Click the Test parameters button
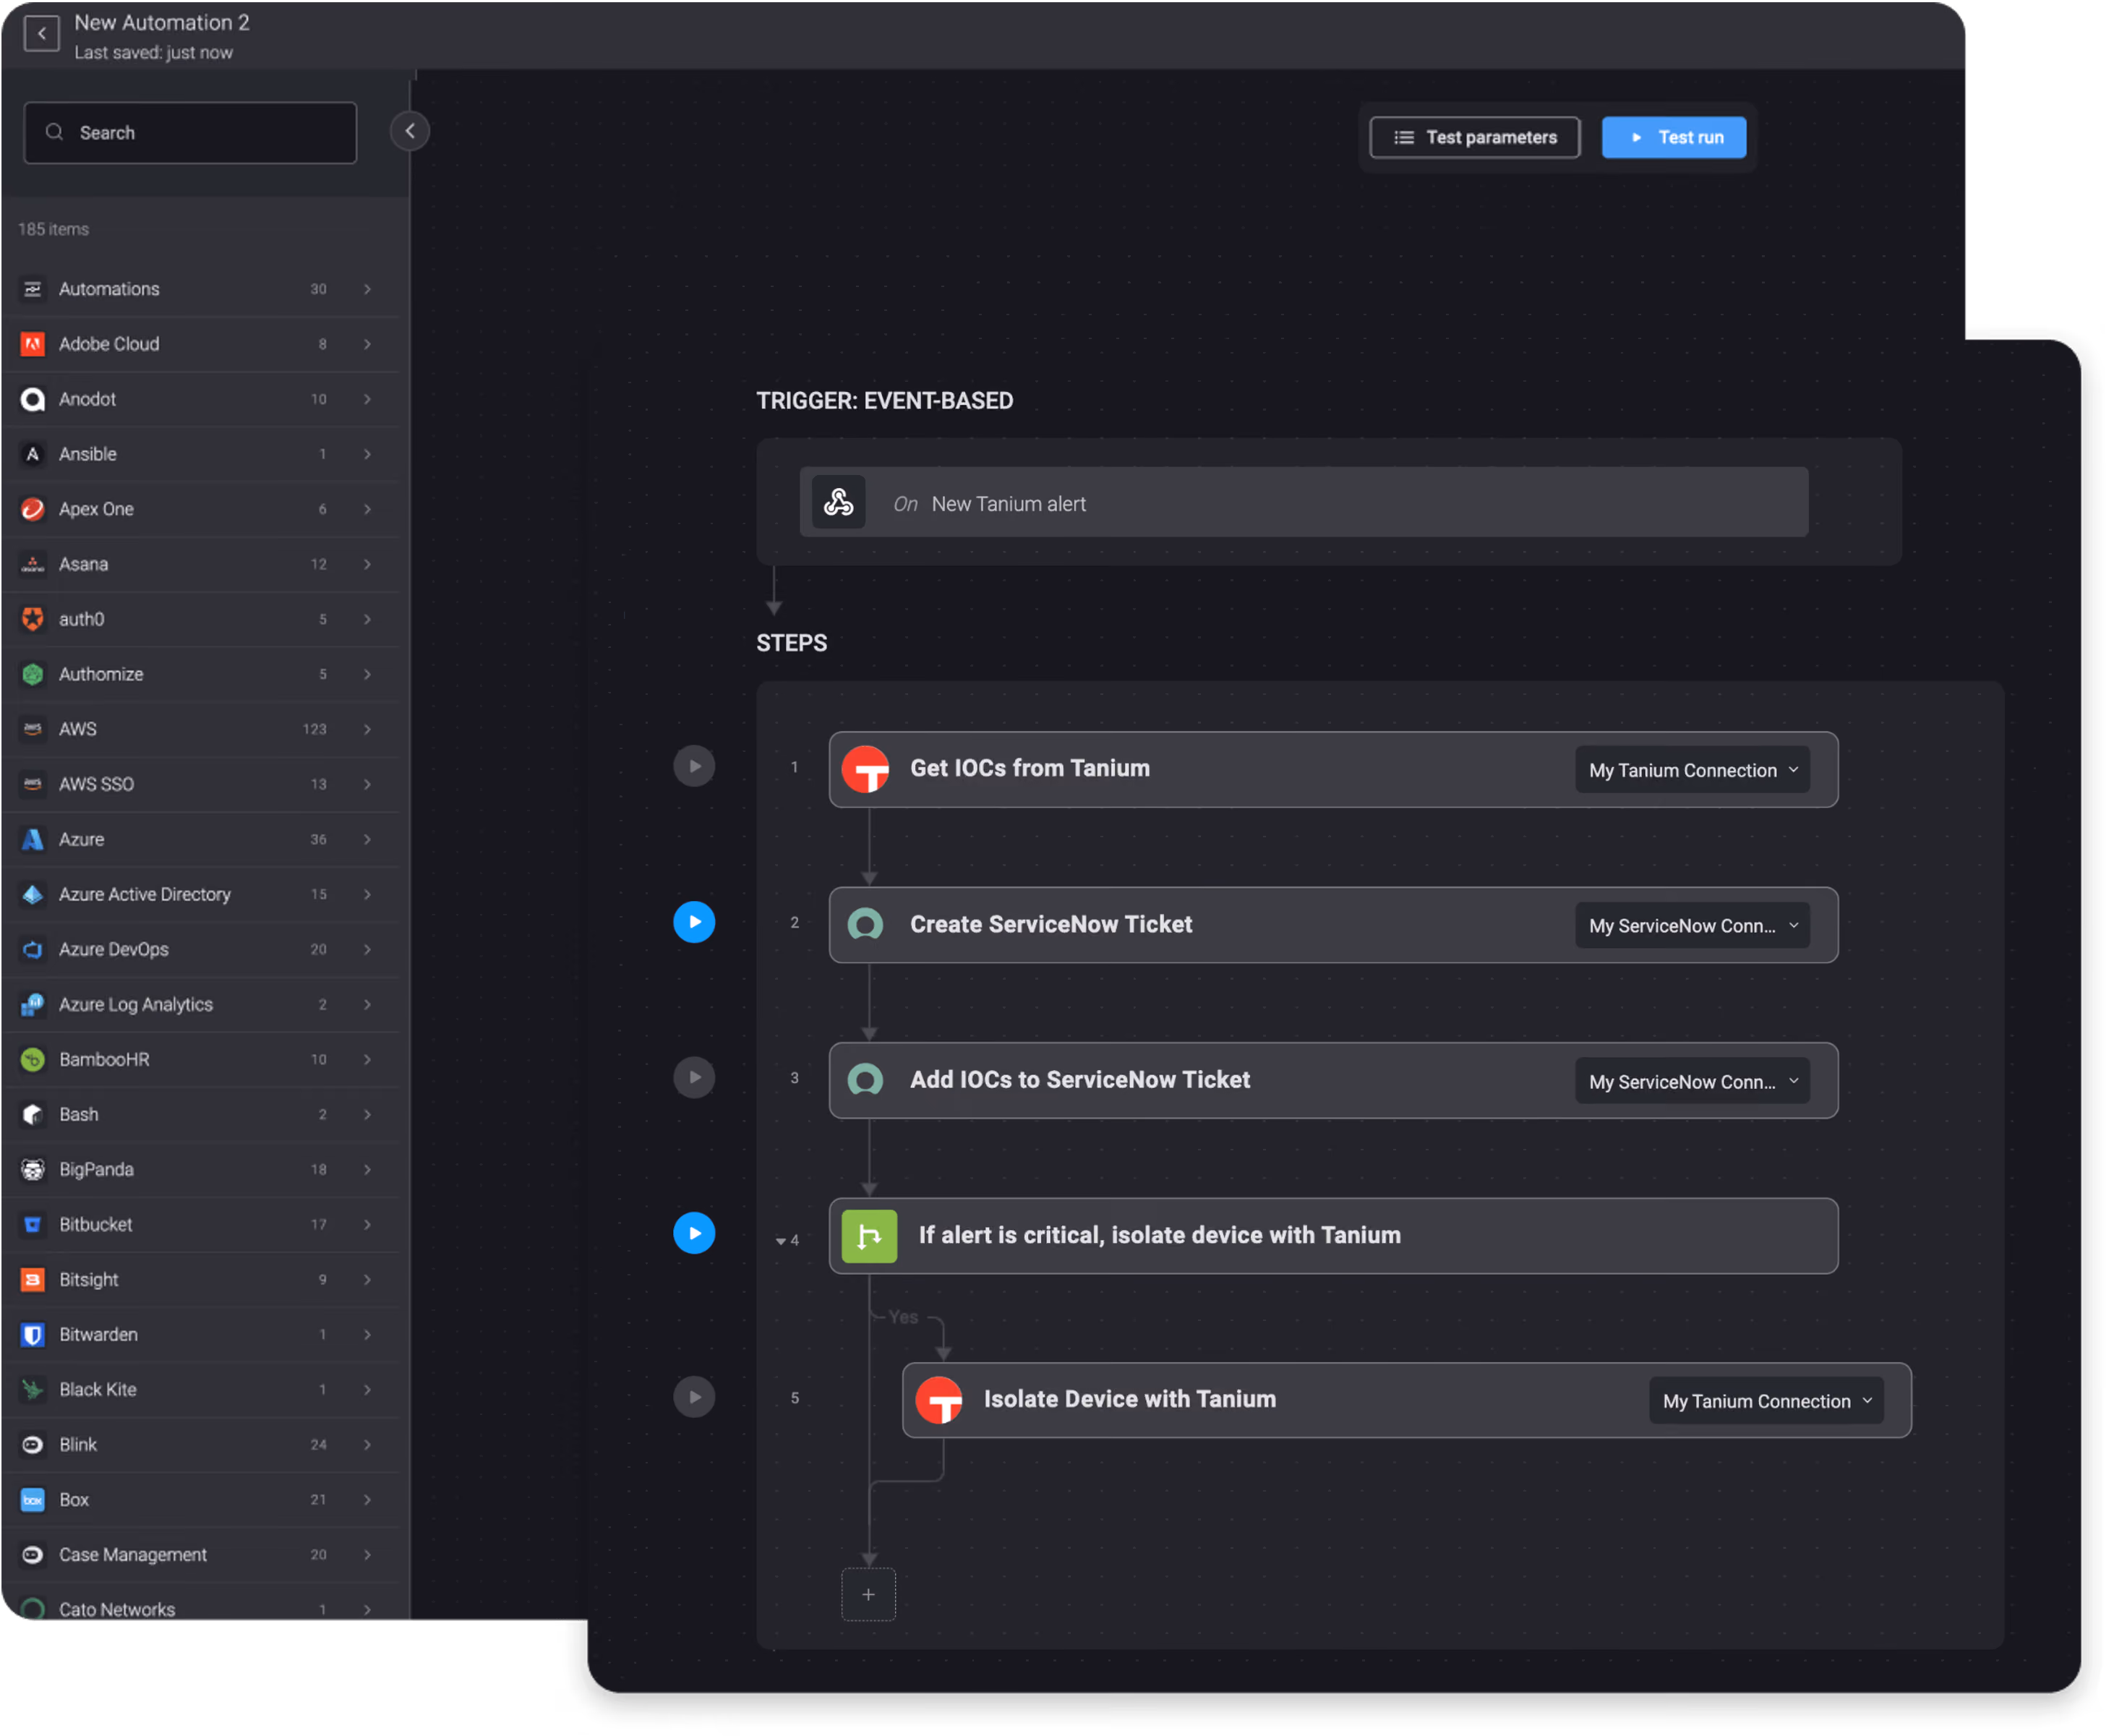 tap(1475, 137)
